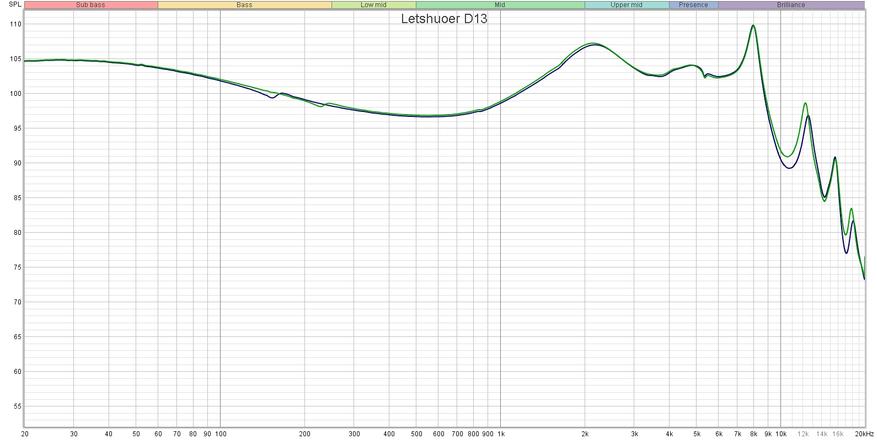The width and height of the screenshot is (877, 440).
Task: Click the Letshuoer D13 graph title
Action: coord(444,19)
